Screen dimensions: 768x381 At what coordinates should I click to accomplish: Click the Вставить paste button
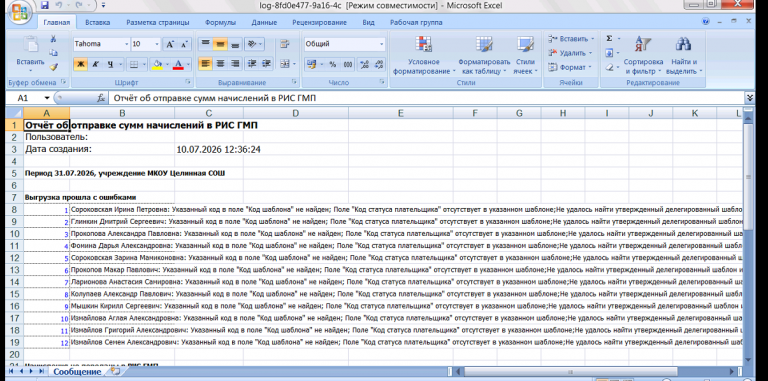pyautogui.click(x=30, y=54)
